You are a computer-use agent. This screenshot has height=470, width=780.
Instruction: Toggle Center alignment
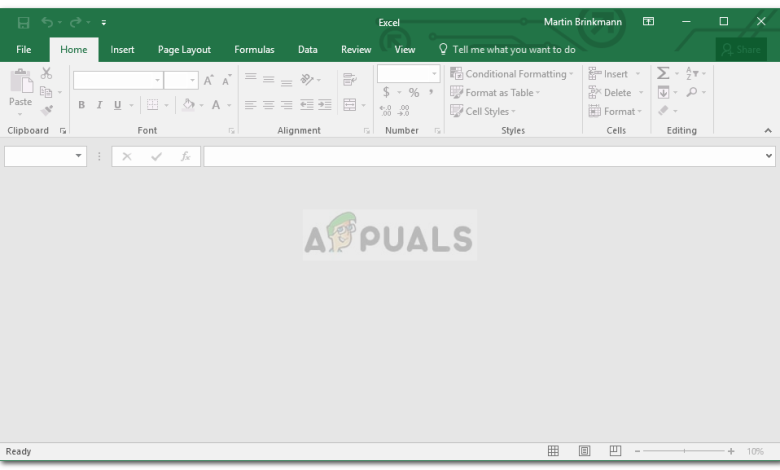tap(269, 104)
